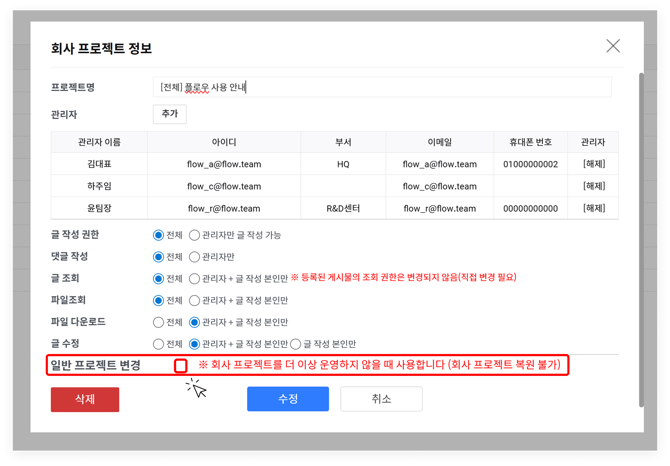Image resolution: width=670 pixels, height=466 pixels.
Task: Select 관리자만 글 작성 가능 for 글 작성 권한
Action: pos(195,236)
